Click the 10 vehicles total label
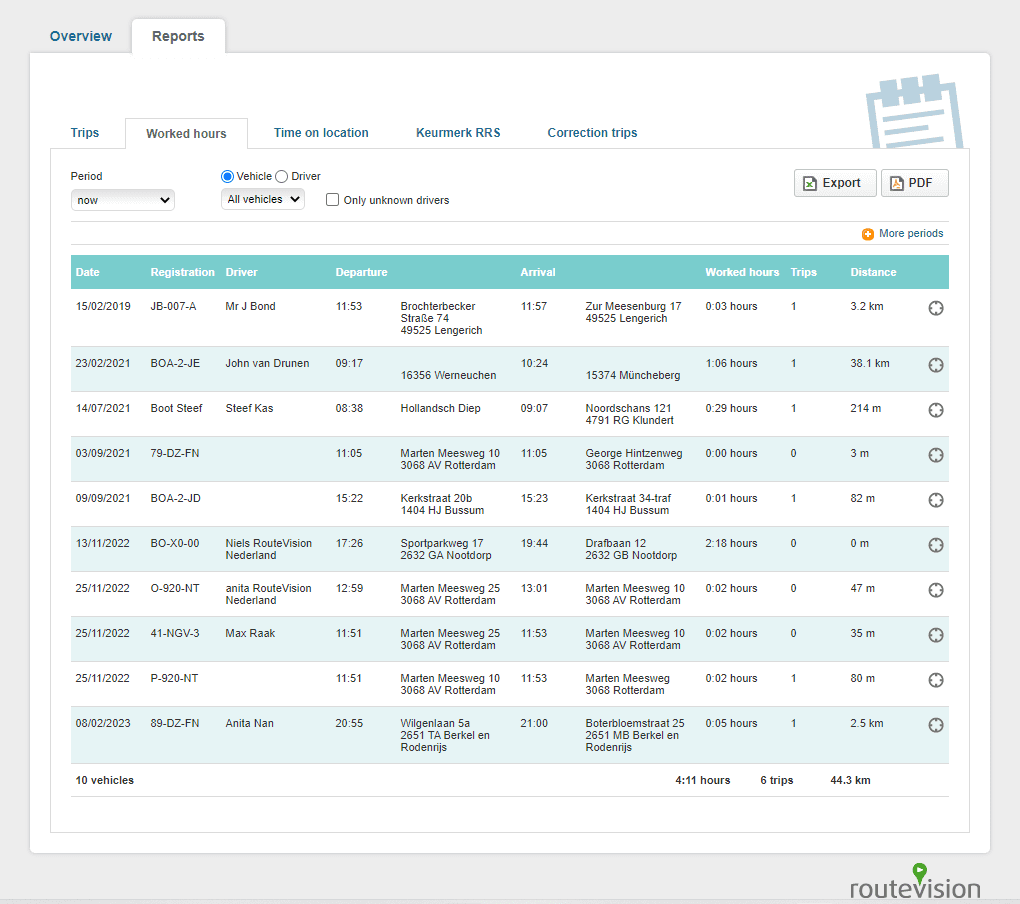The width and height of the screenshot is (1020, 904). point(104,780)
